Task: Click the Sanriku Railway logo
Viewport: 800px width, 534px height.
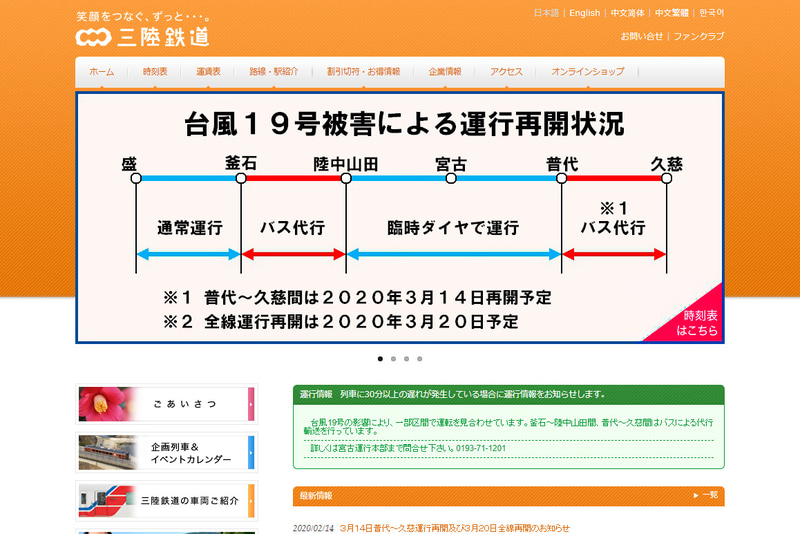Action: (142, 37)
